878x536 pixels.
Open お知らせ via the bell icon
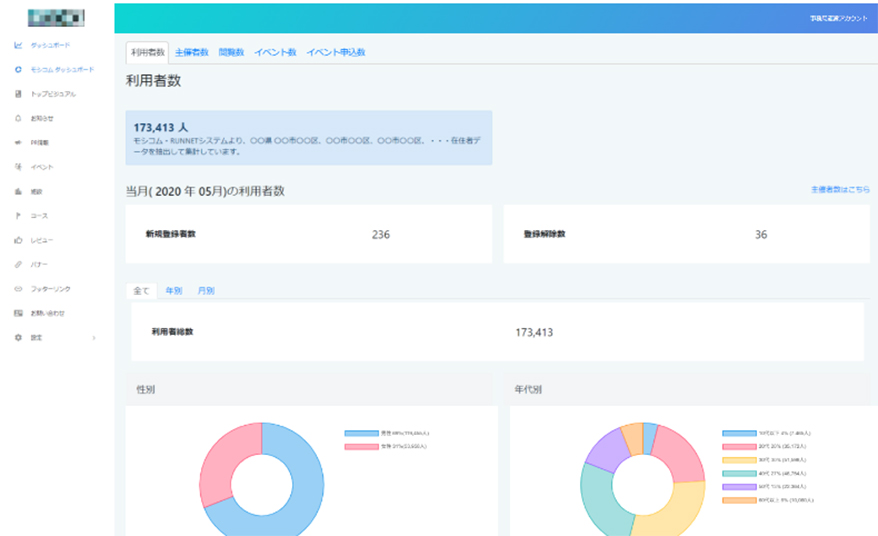pyautogui.click(x=18, y=118)
